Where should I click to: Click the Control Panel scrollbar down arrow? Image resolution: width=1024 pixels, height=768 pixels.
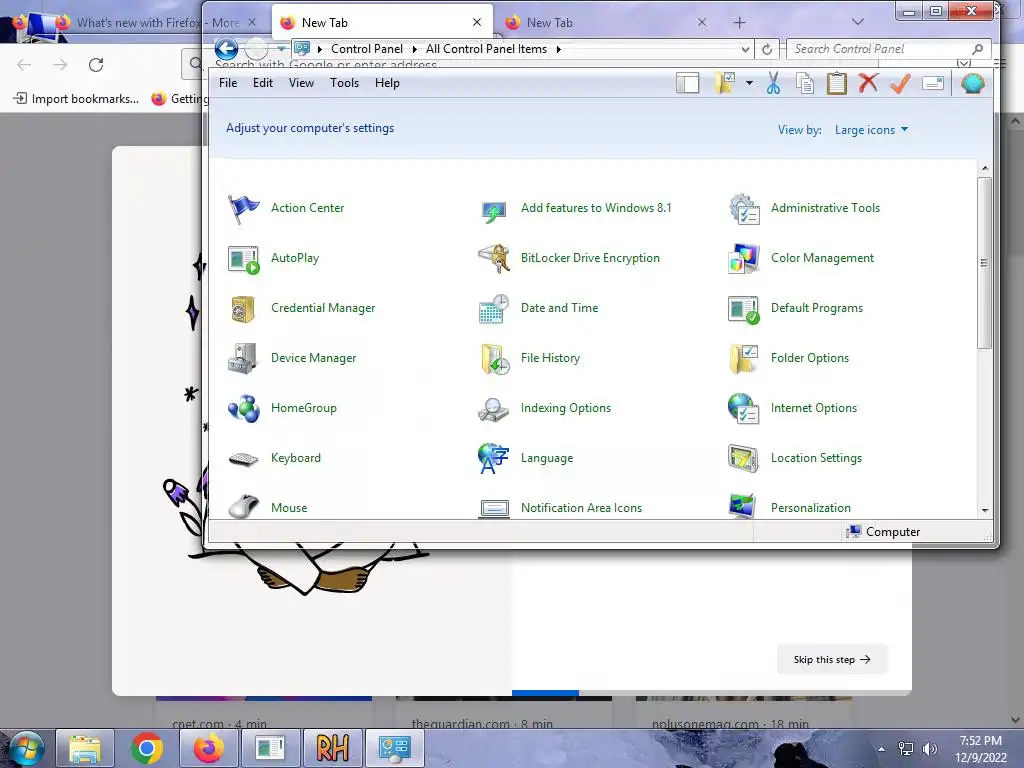coord(985,511)
